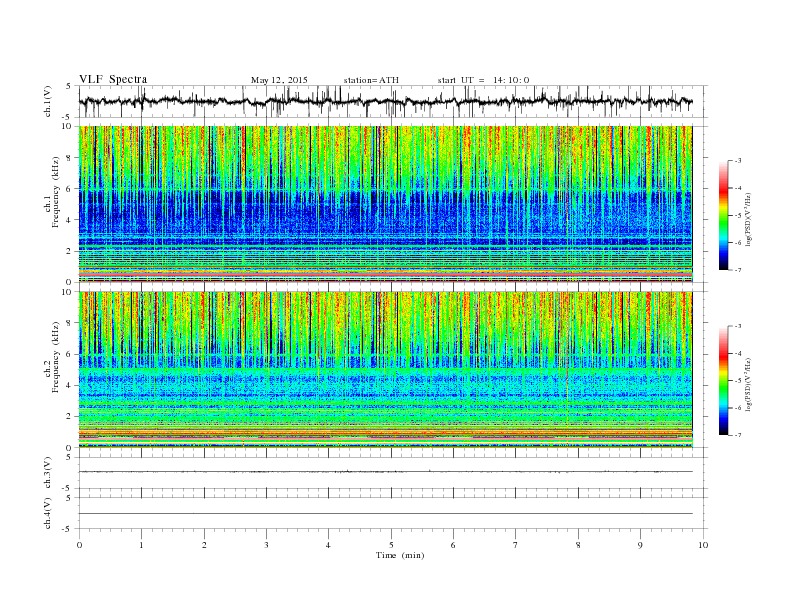Click the "-3" tick on ch.1 colorbar

click(x=738, y=161)
